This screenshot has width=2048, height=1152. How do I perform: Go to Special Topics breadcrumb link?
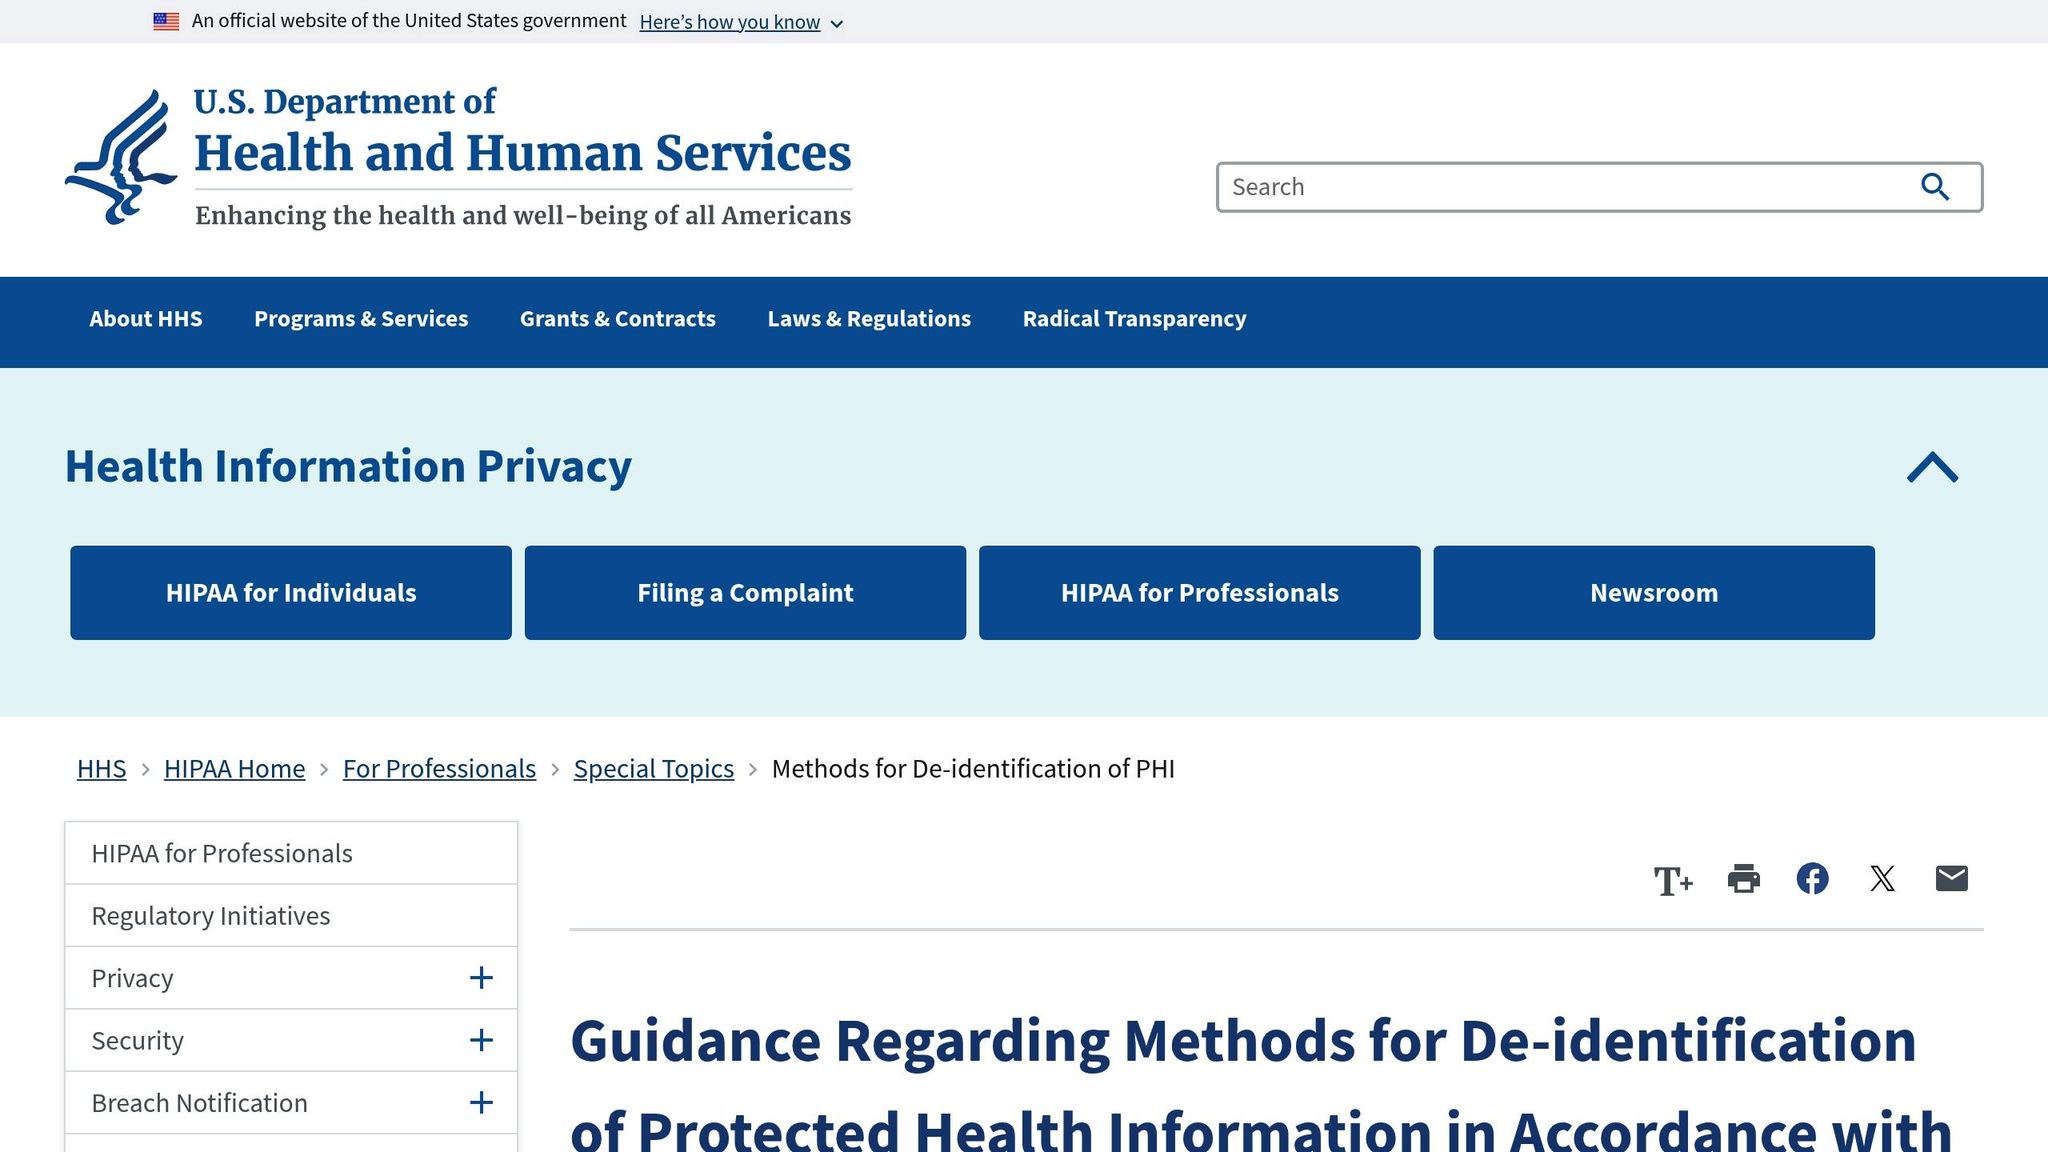[x=653, y=769]
